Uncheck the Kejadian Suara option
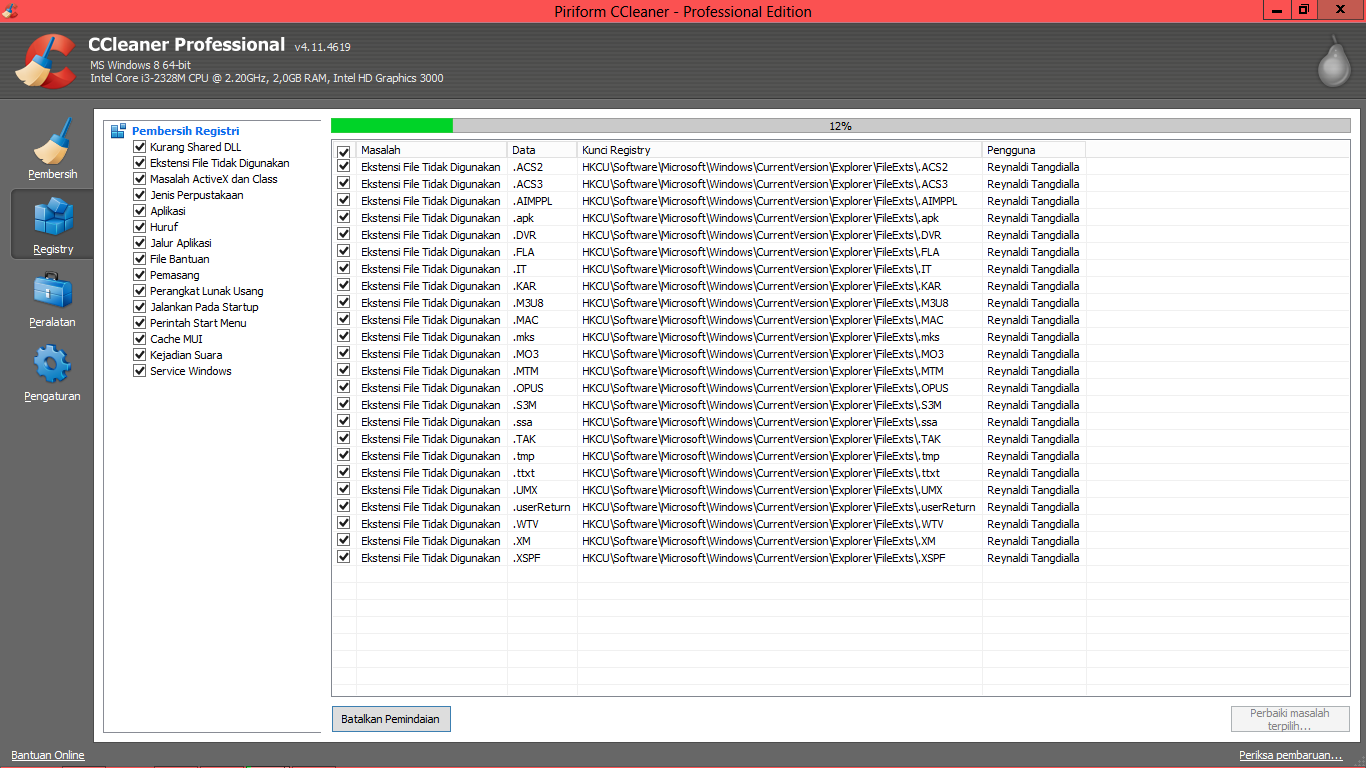Image resolution: width=1366 pixels, height=768 pixels. (140, 355)
